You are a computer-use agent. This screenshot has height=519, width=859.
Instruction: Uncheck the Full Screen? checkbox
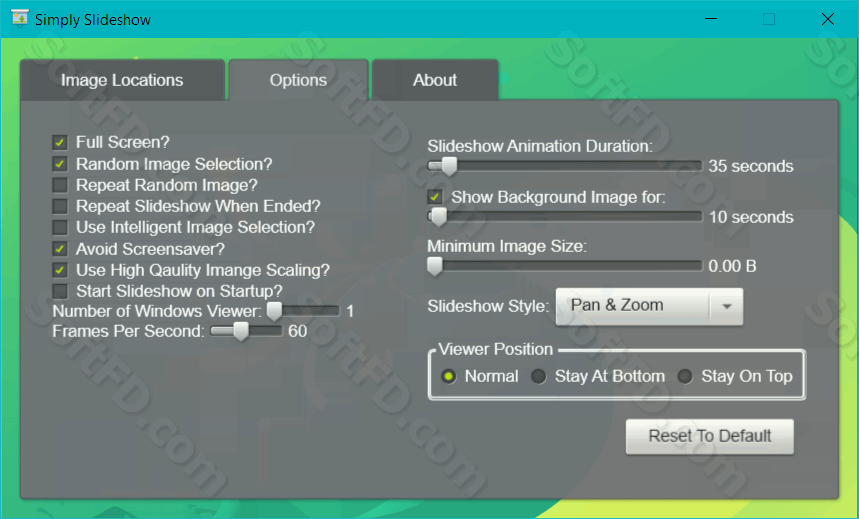[60, 142]
